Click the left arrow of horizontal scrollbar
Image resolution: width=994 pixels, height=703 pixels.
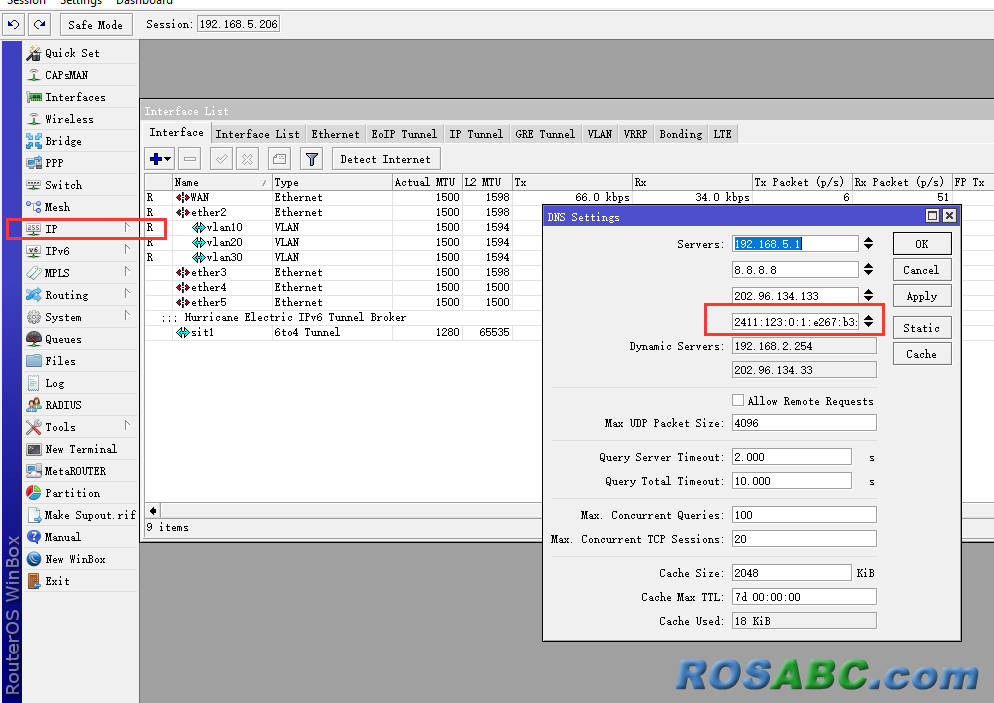153,510
